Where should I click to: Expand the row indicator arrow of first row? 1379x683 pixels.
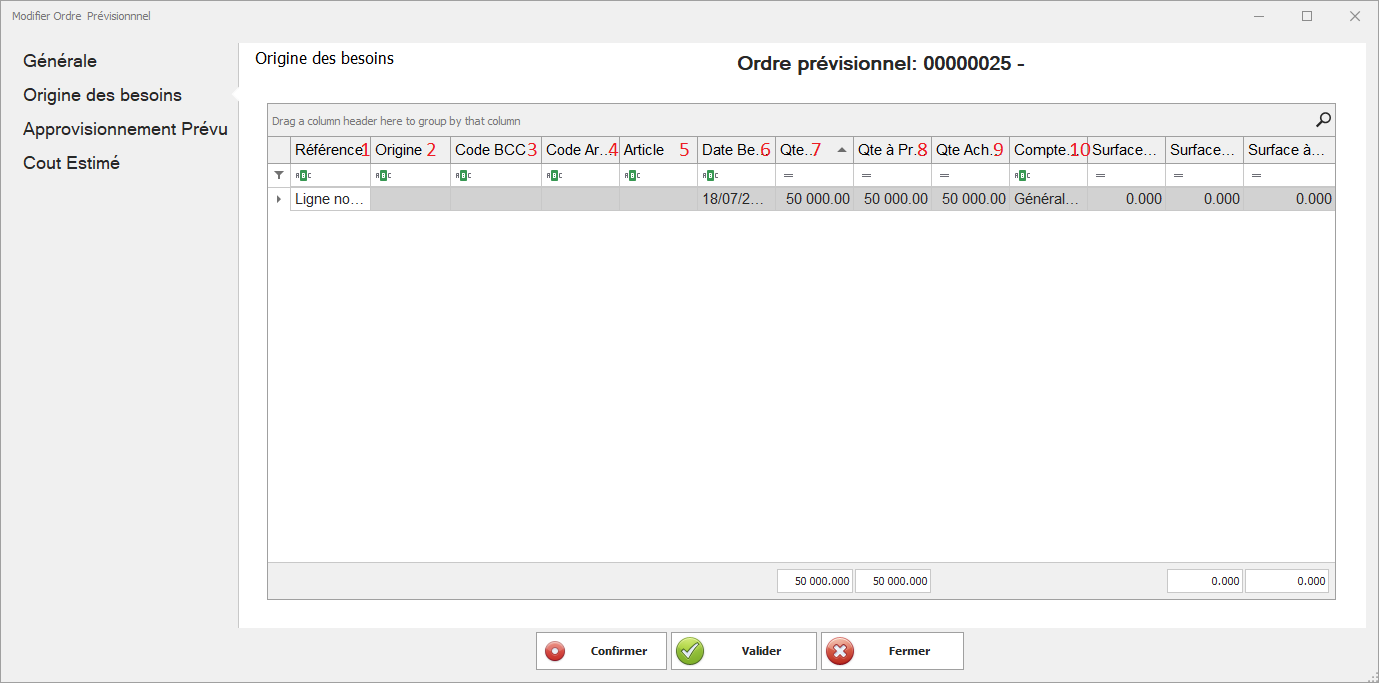tap(279, 199)
